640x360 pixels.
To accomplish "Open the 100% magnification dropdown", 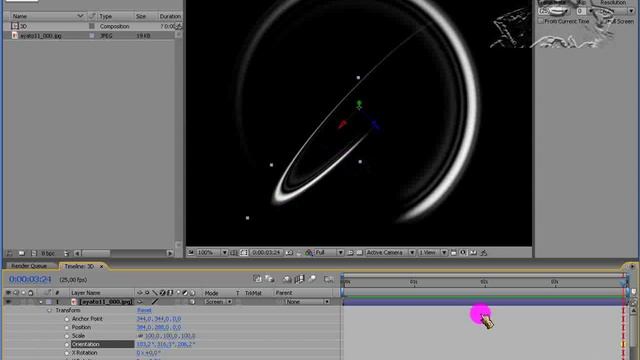I will pos(212,253).
